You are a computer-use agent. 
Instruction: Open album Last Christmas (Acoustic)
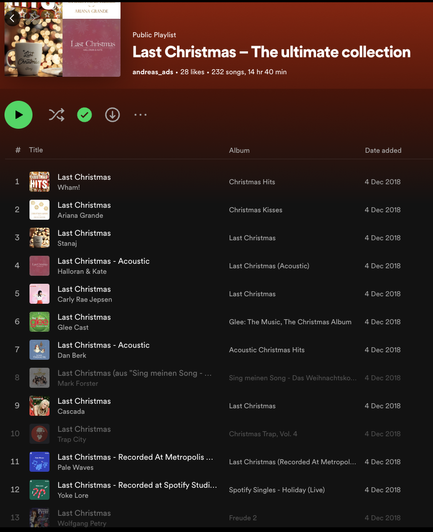pos(269,266)
